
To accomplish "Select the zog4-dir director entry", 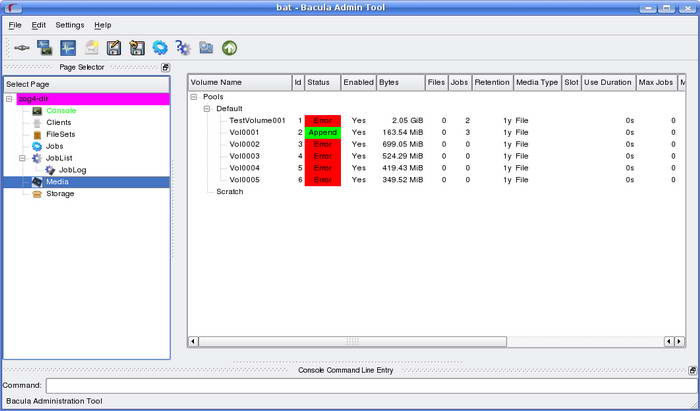I will tap(93, 99).
